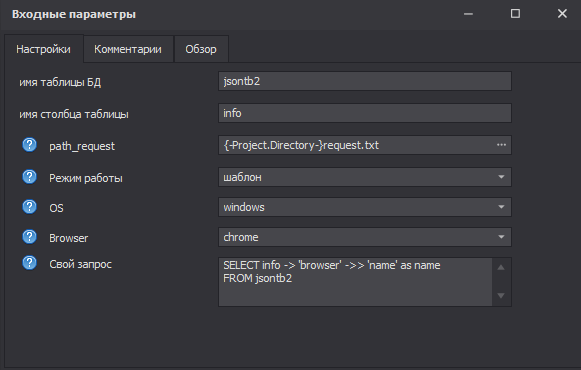
Task: Click the jsontb2 table name field
Action: pos(365,81)
